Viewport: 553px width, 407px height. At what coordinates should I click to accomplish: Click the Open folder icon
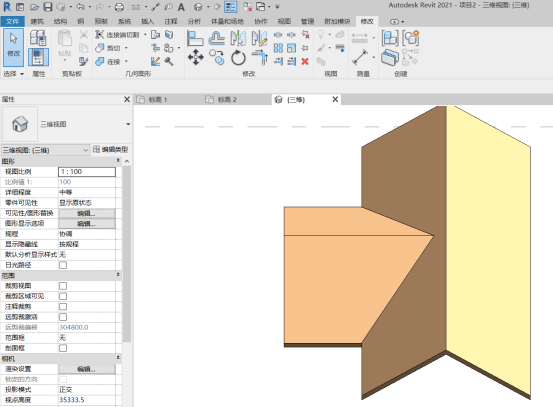34,7
